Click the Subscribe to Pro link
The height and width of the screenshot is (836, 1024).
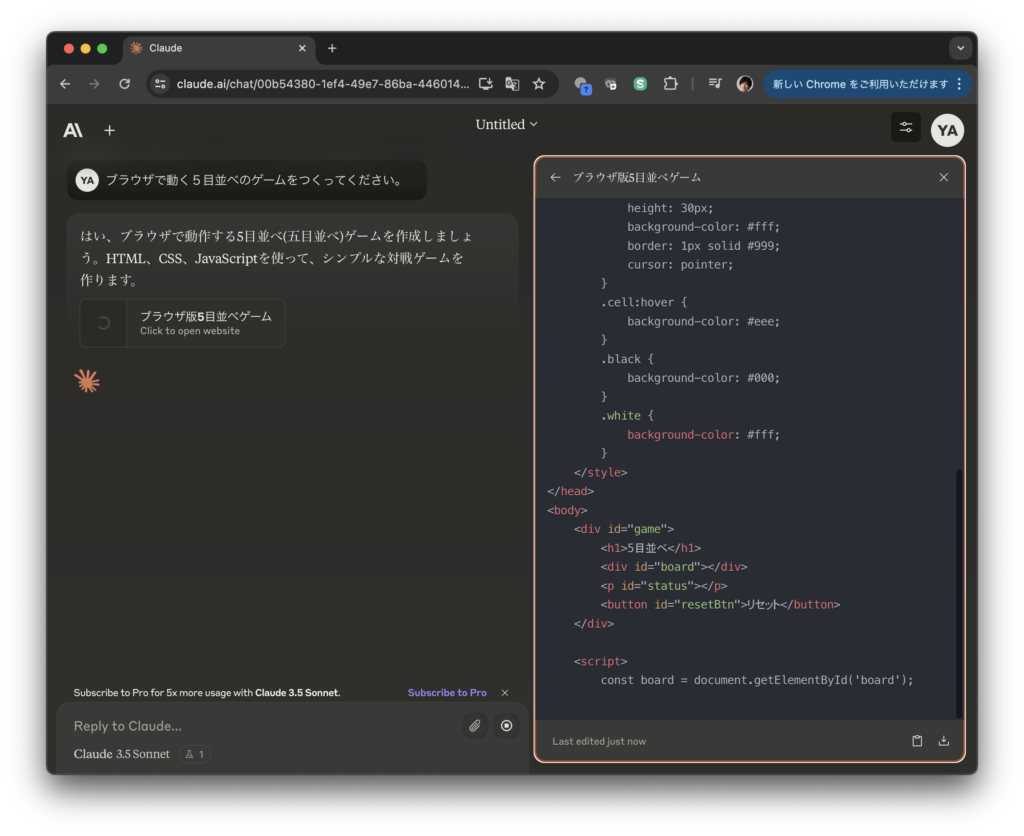[447, 693]
